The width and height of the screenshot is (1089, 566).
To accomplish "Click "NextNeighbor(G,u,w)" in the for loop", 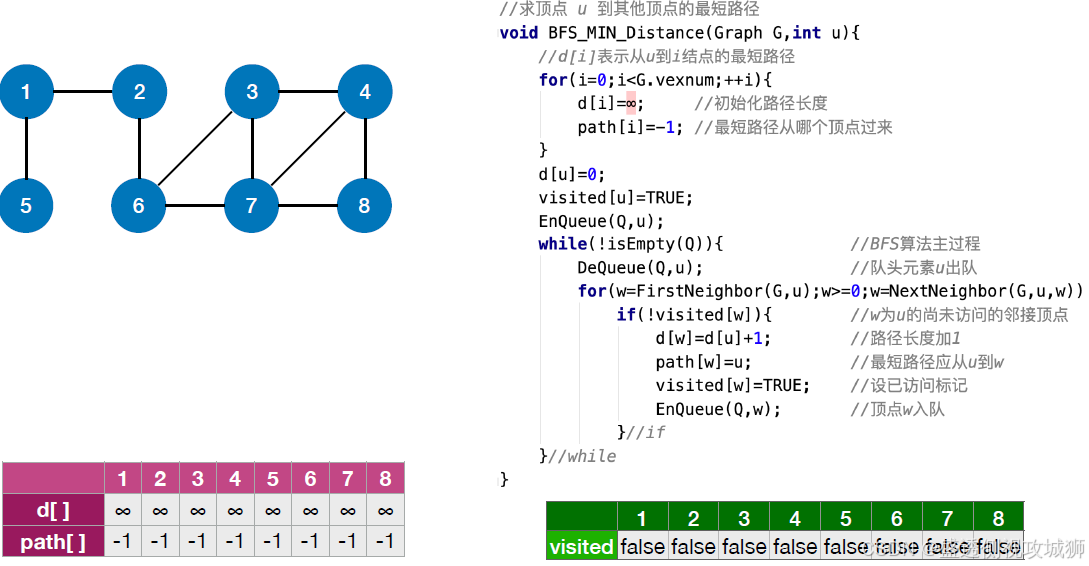I will click(x=981, y=291).
